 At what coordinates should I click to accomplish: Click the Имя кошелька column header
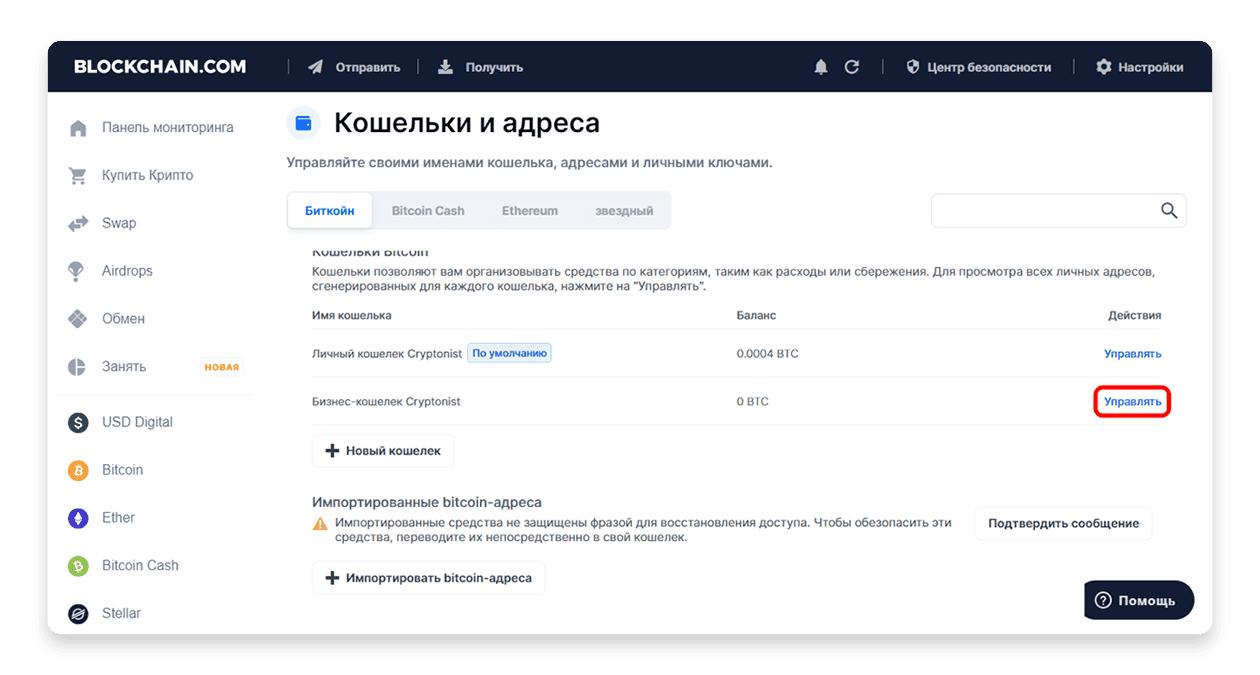click(x=352, y=315)
